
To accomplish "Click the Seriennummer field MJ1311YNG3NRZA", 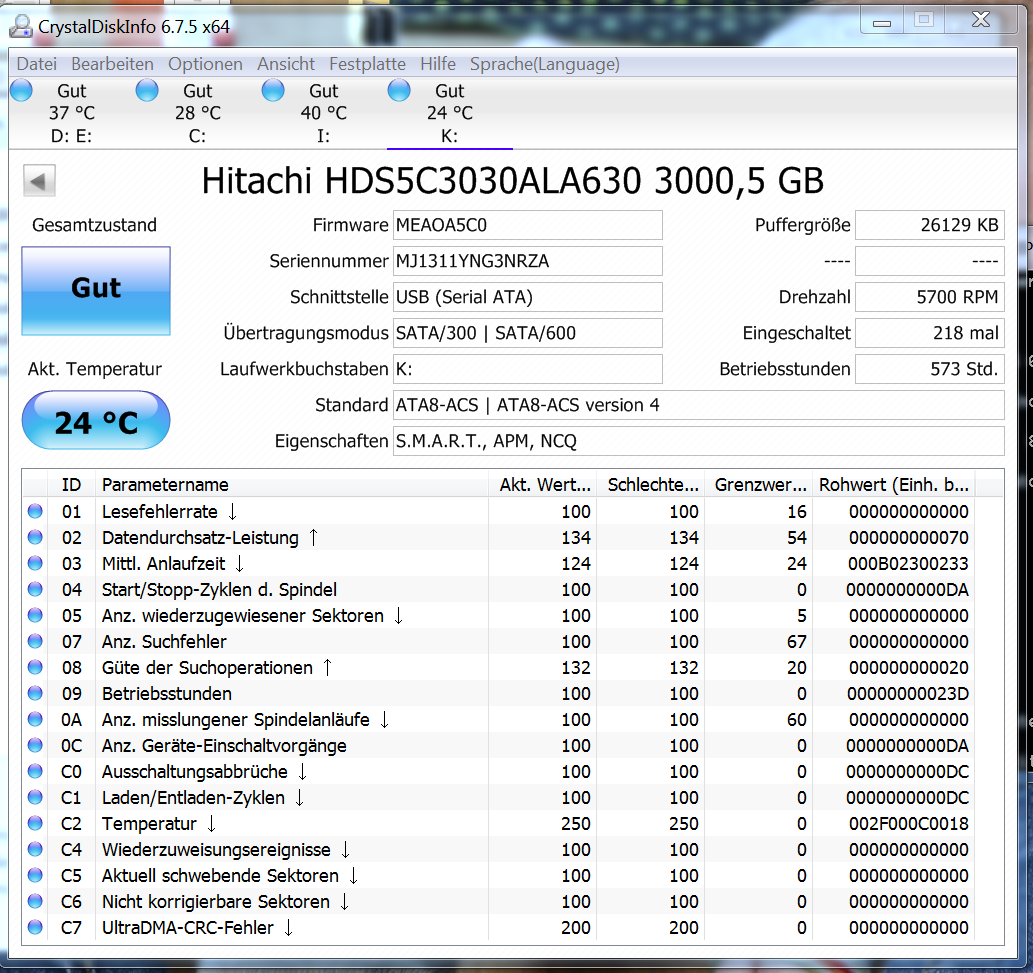I will click(x=527, y=261).
